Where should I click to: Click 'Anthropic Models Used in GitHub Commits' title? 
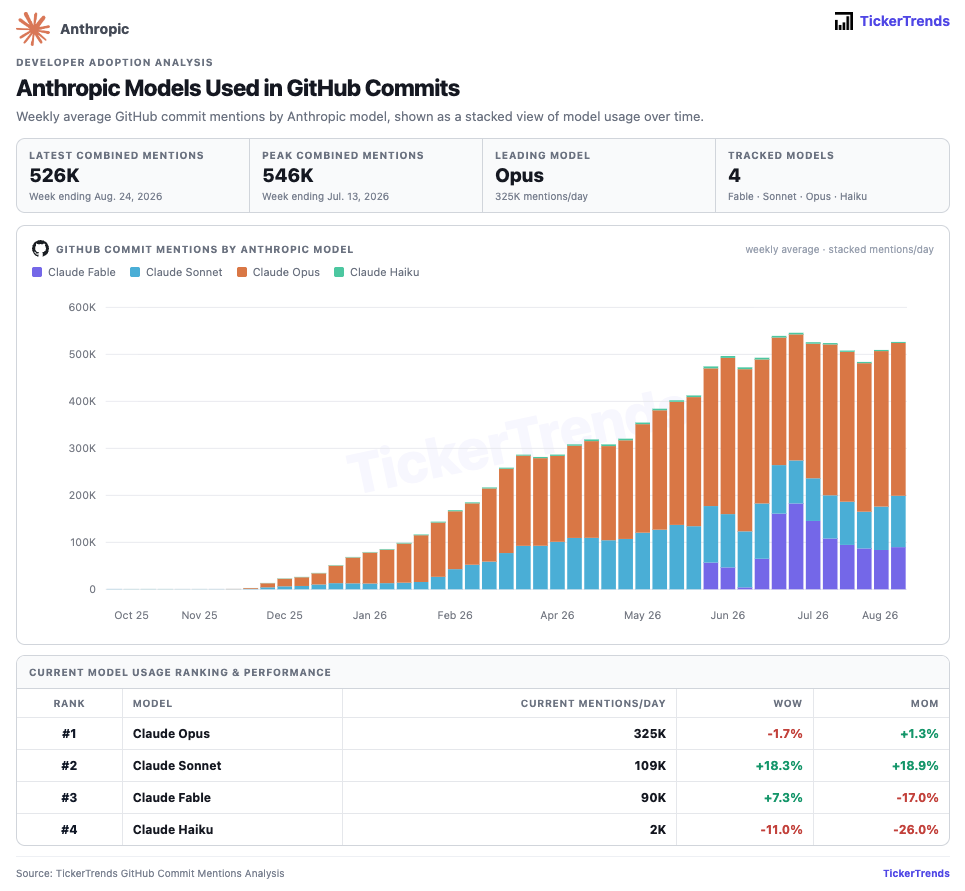coord(238,88)
